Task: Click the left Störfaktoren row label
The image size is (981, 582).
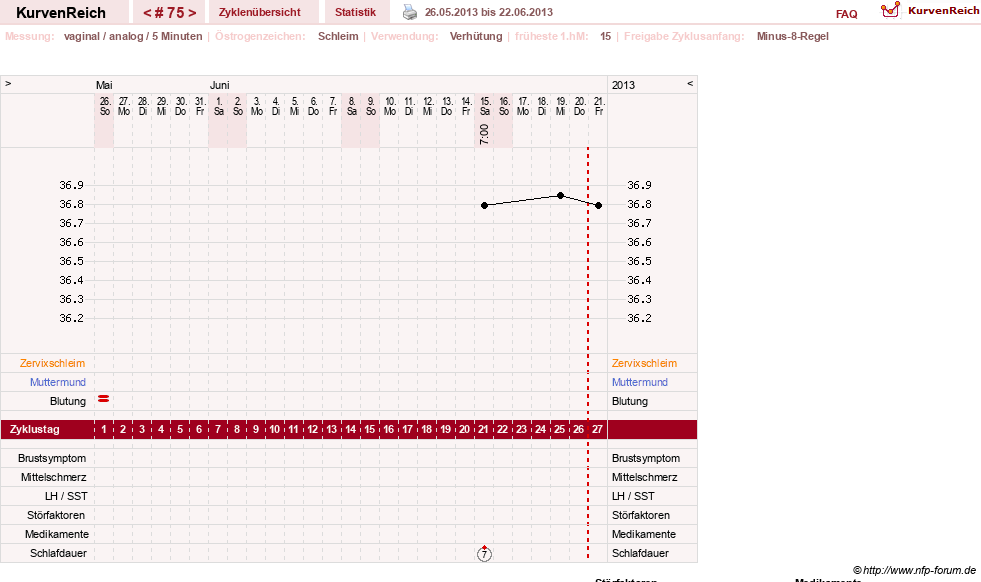Action: tap(56, 515)
